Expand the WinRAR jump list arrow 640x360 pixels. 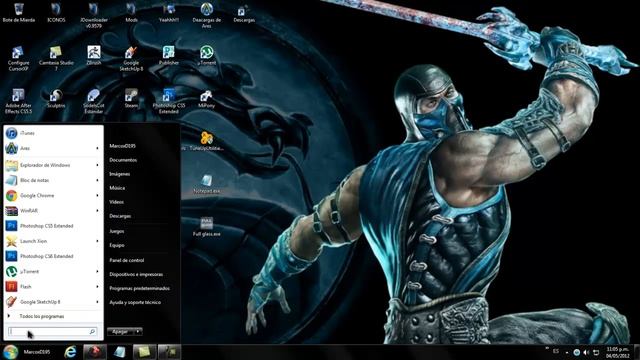pos(98,211)
